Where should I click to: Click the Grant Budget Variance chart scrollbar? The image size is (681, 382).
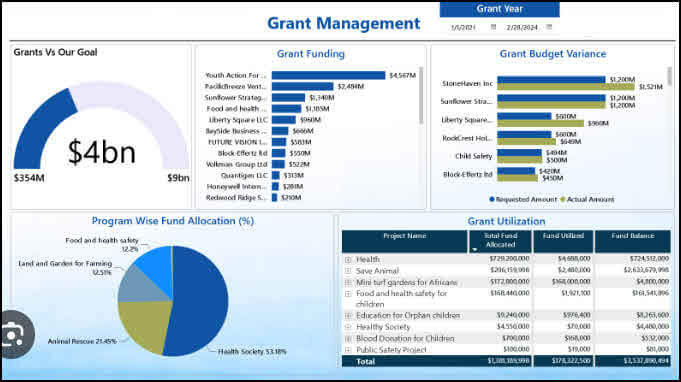669,76
